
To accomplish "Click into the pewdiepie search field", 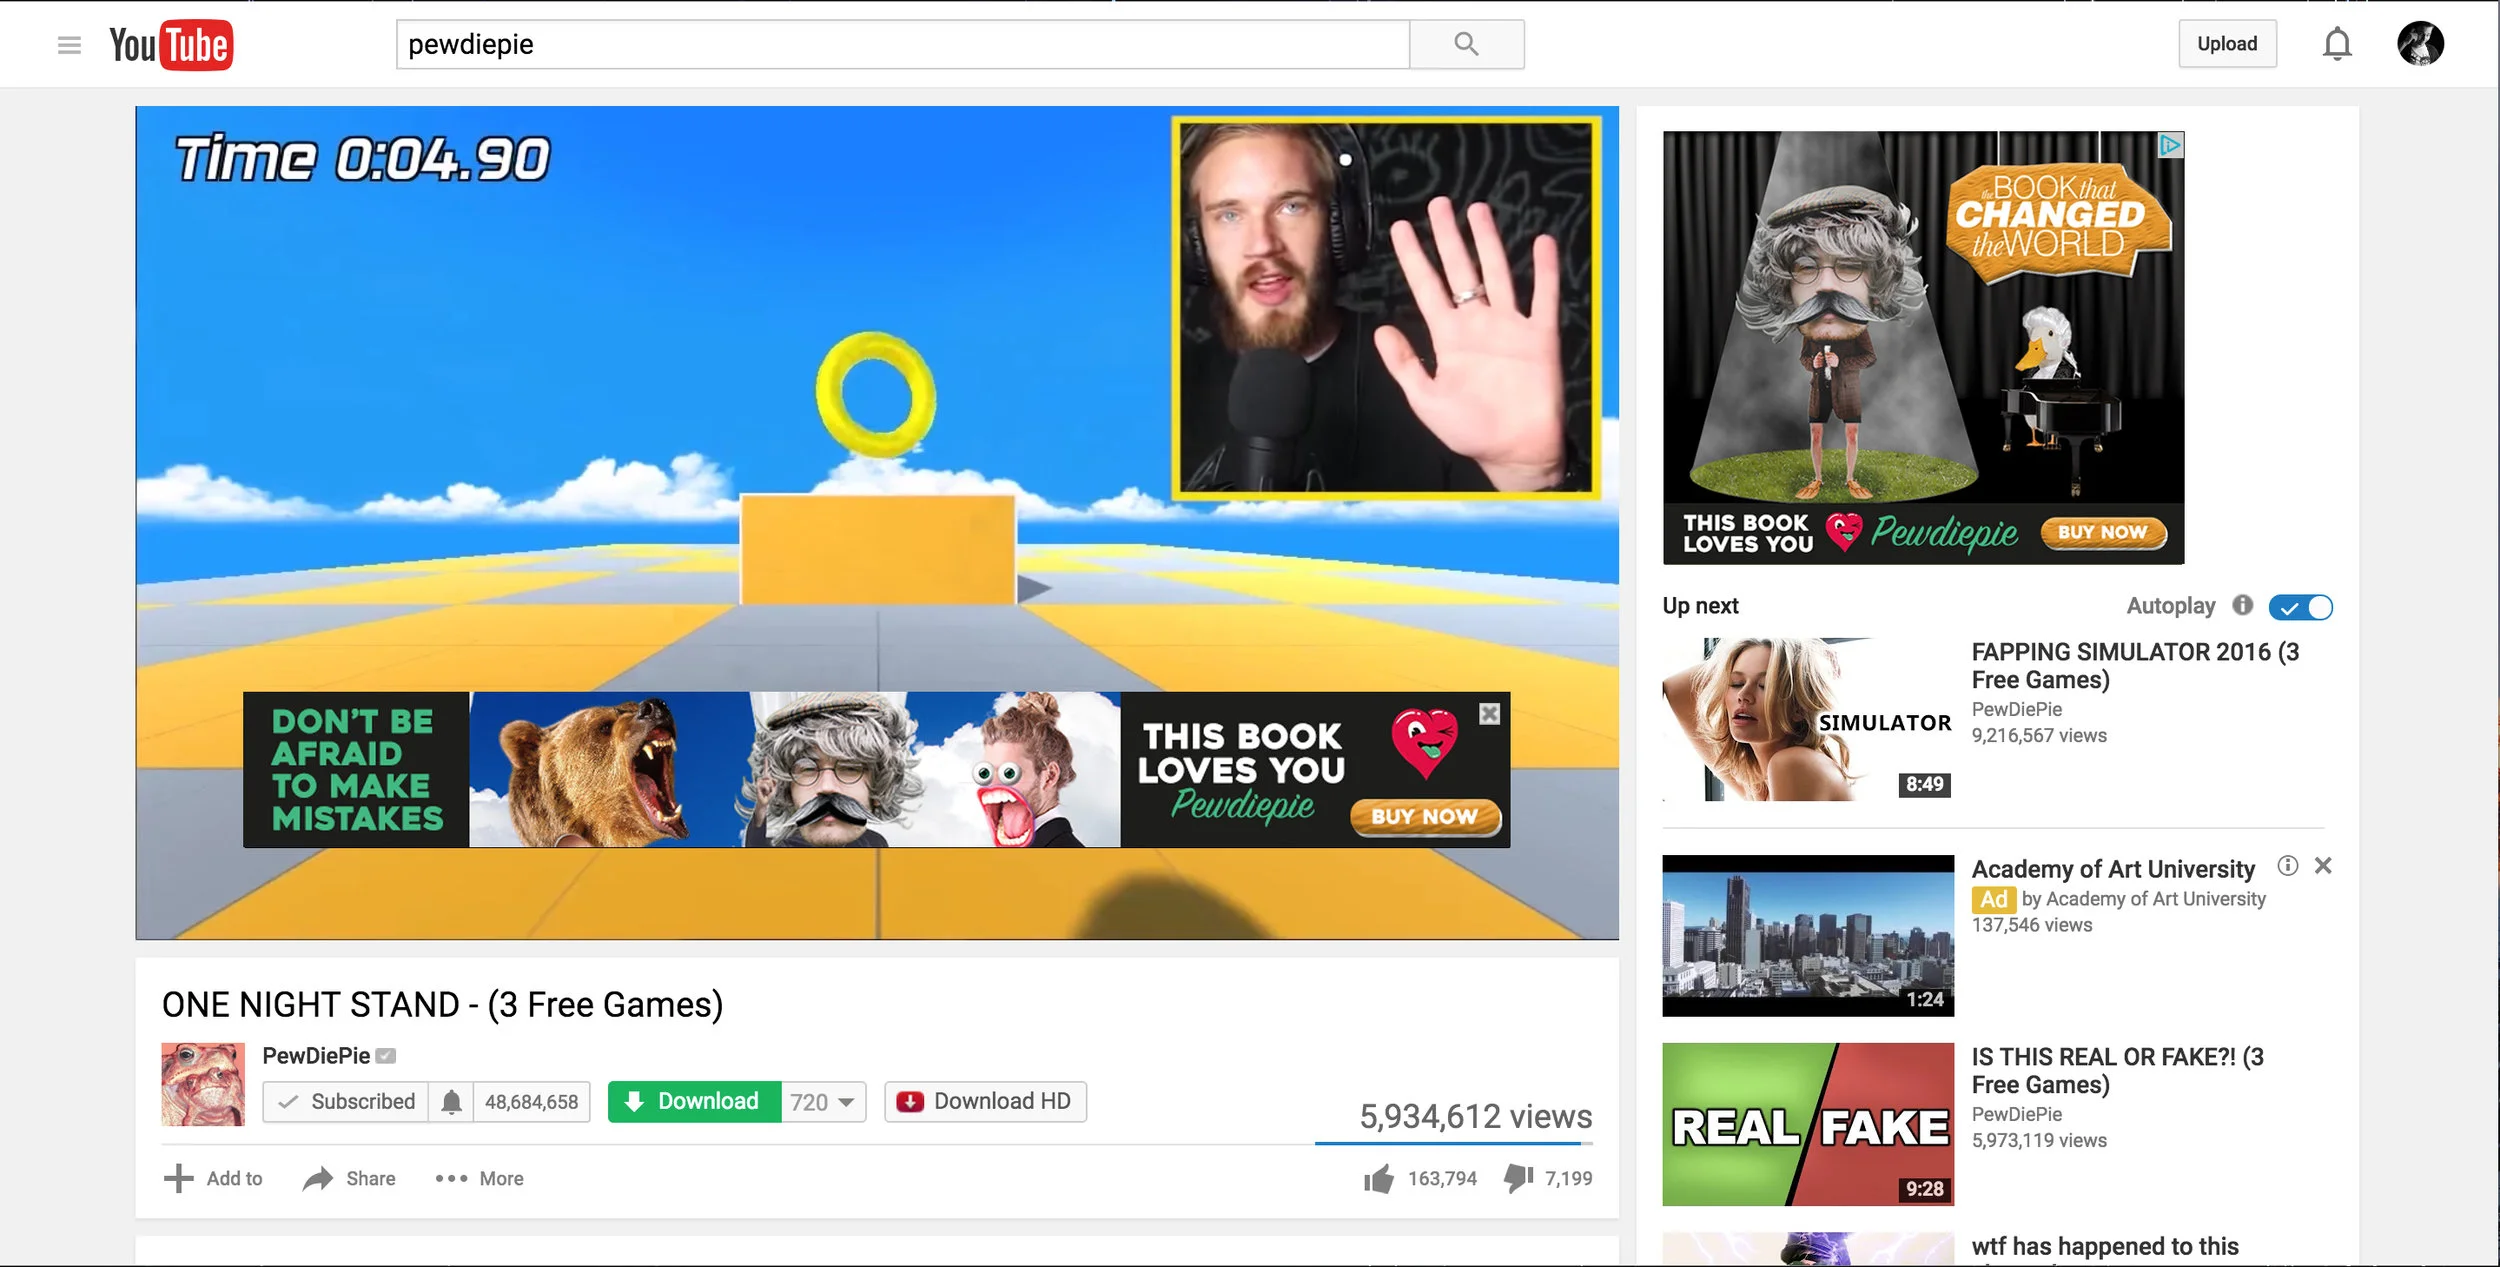I will 903,44.
